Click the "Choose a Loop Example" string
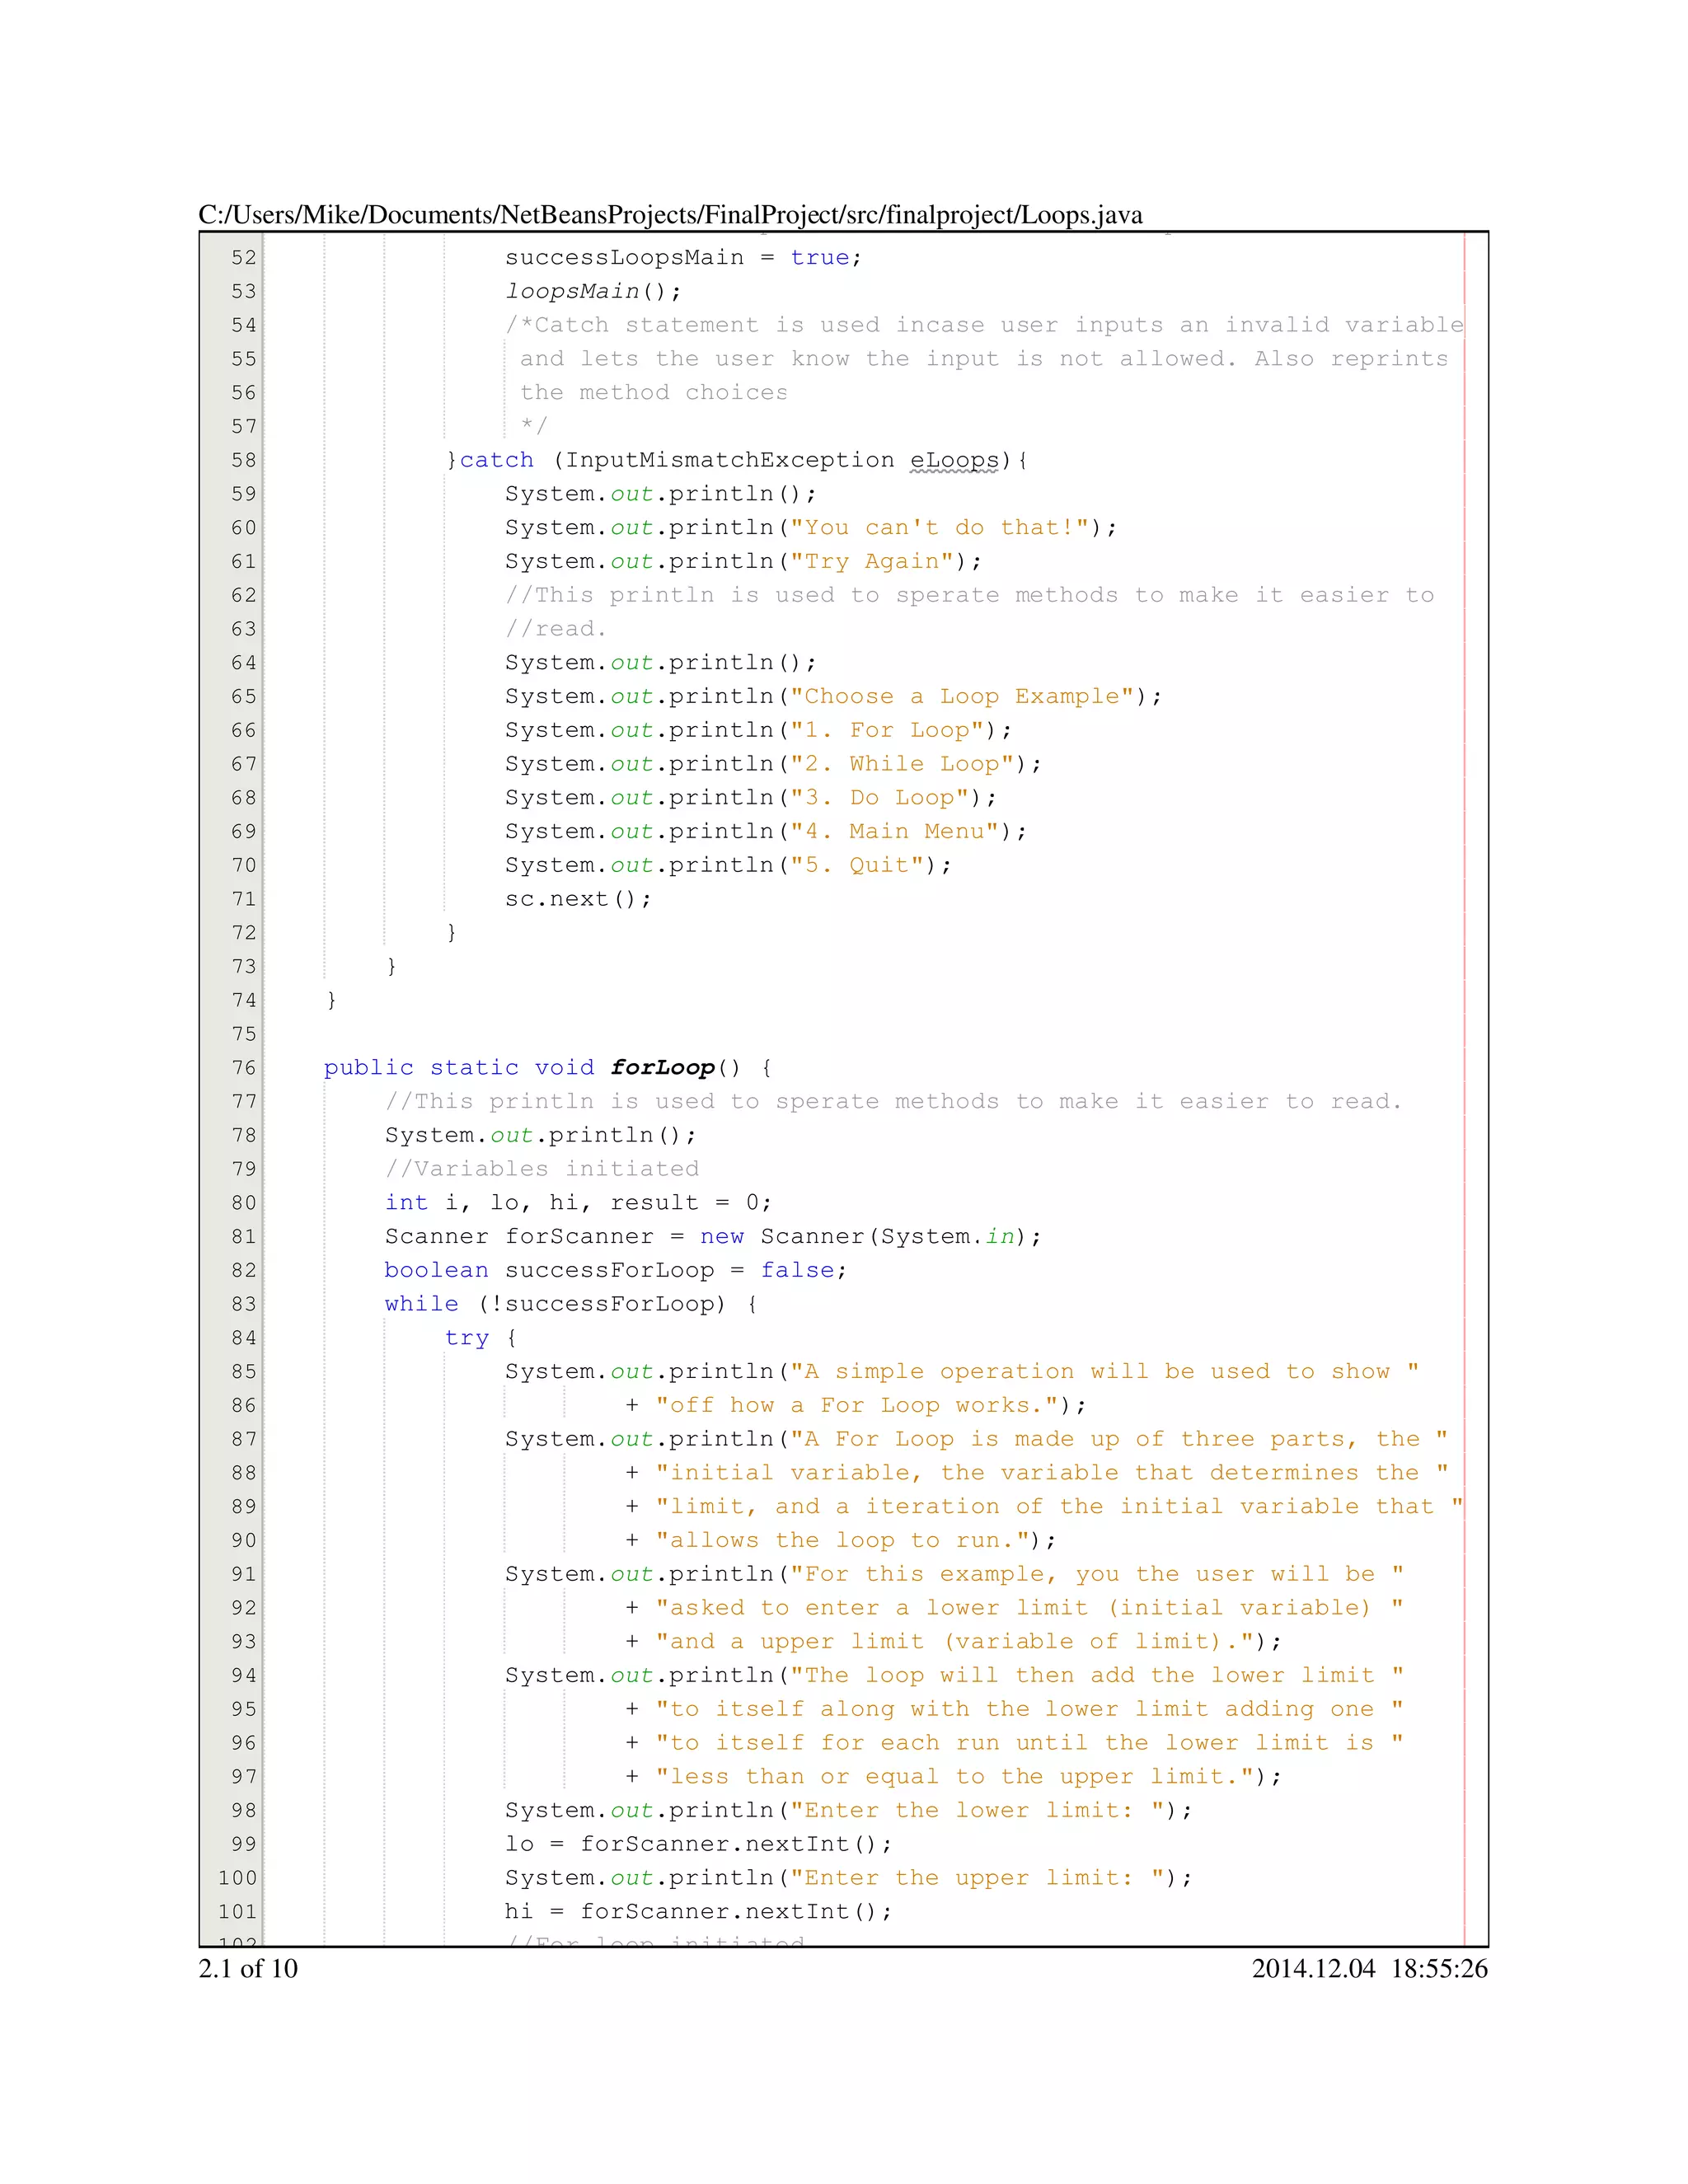 click(x=968, y=696)
